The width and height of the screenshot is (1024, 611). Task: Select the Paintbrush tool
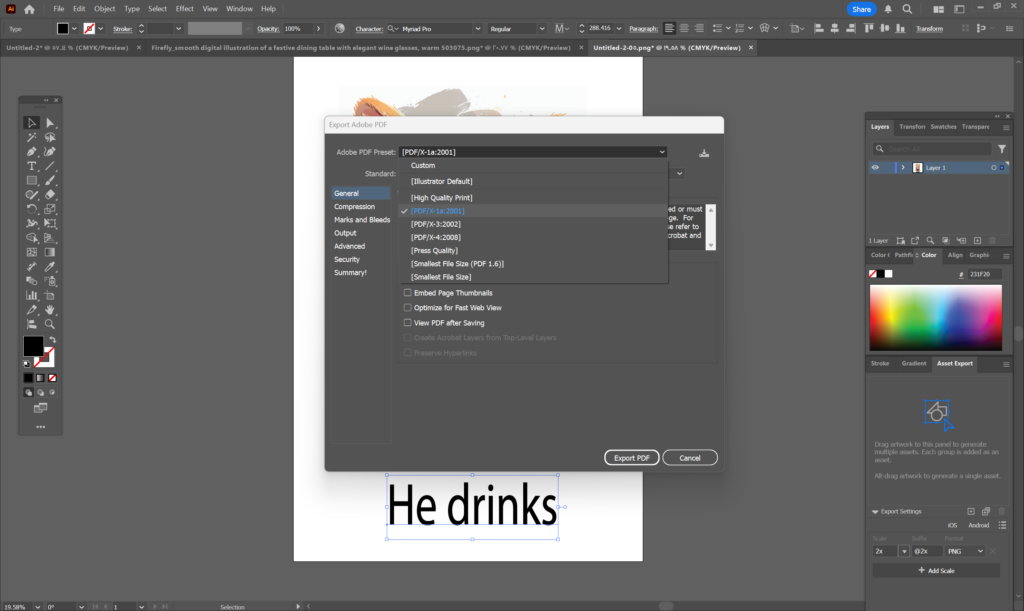click(50, 180)
